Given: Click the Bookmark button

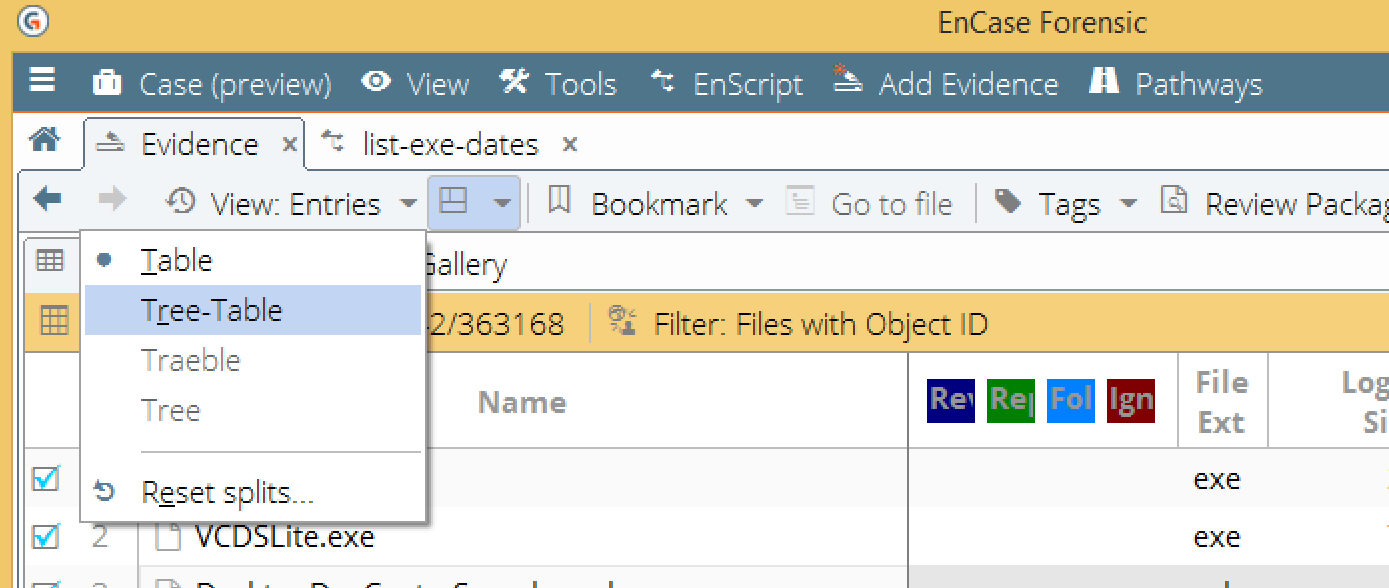Looking at the screenshot, I should coord(638,204).
